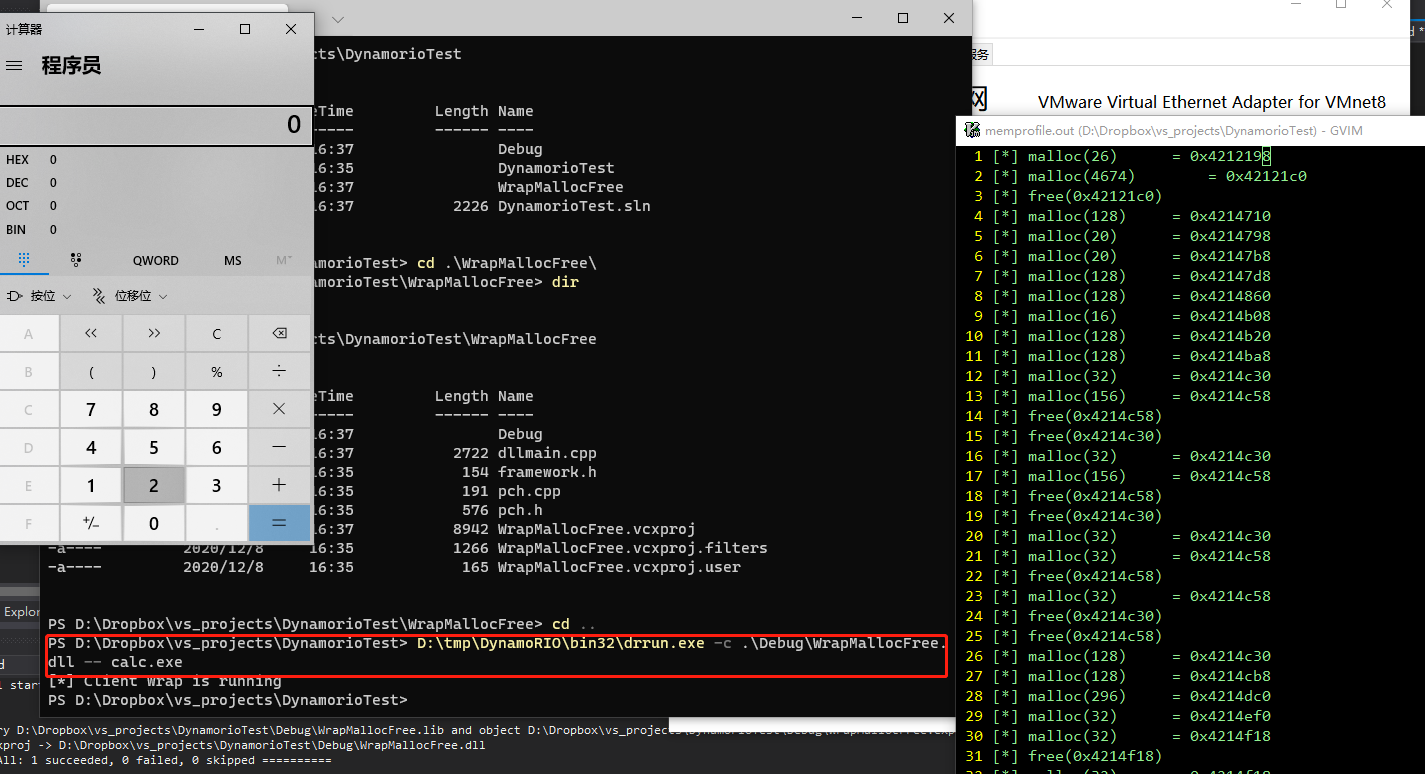The image size is (1425, 774).
Task: Click the left shift << key
Action: pos(91,334)
